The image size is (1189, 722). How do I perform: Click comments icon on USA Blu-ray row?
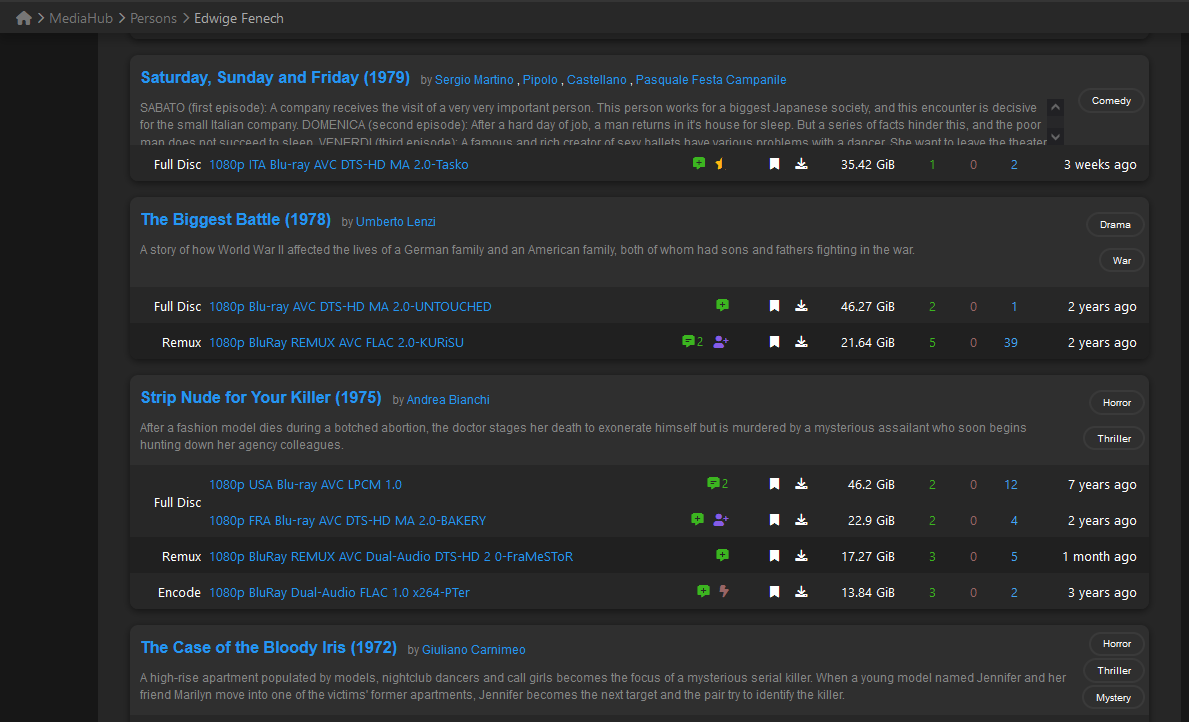[x=717, y=483]
